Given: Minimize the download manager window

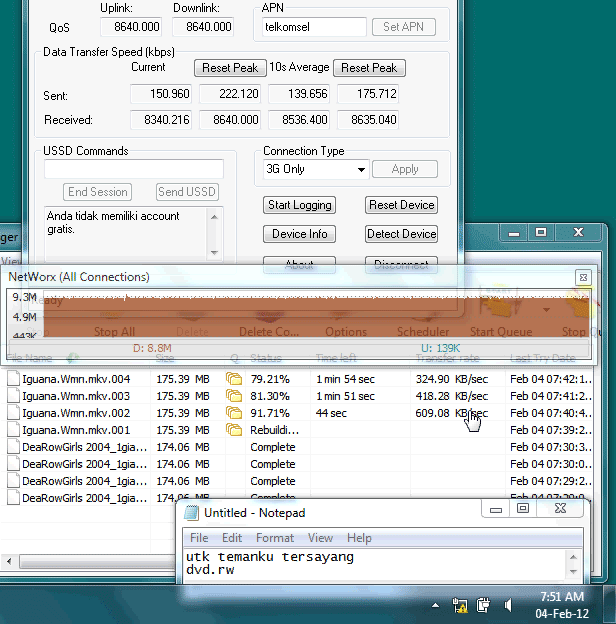Looking at the screenshot, I should (x=513, y=232).
